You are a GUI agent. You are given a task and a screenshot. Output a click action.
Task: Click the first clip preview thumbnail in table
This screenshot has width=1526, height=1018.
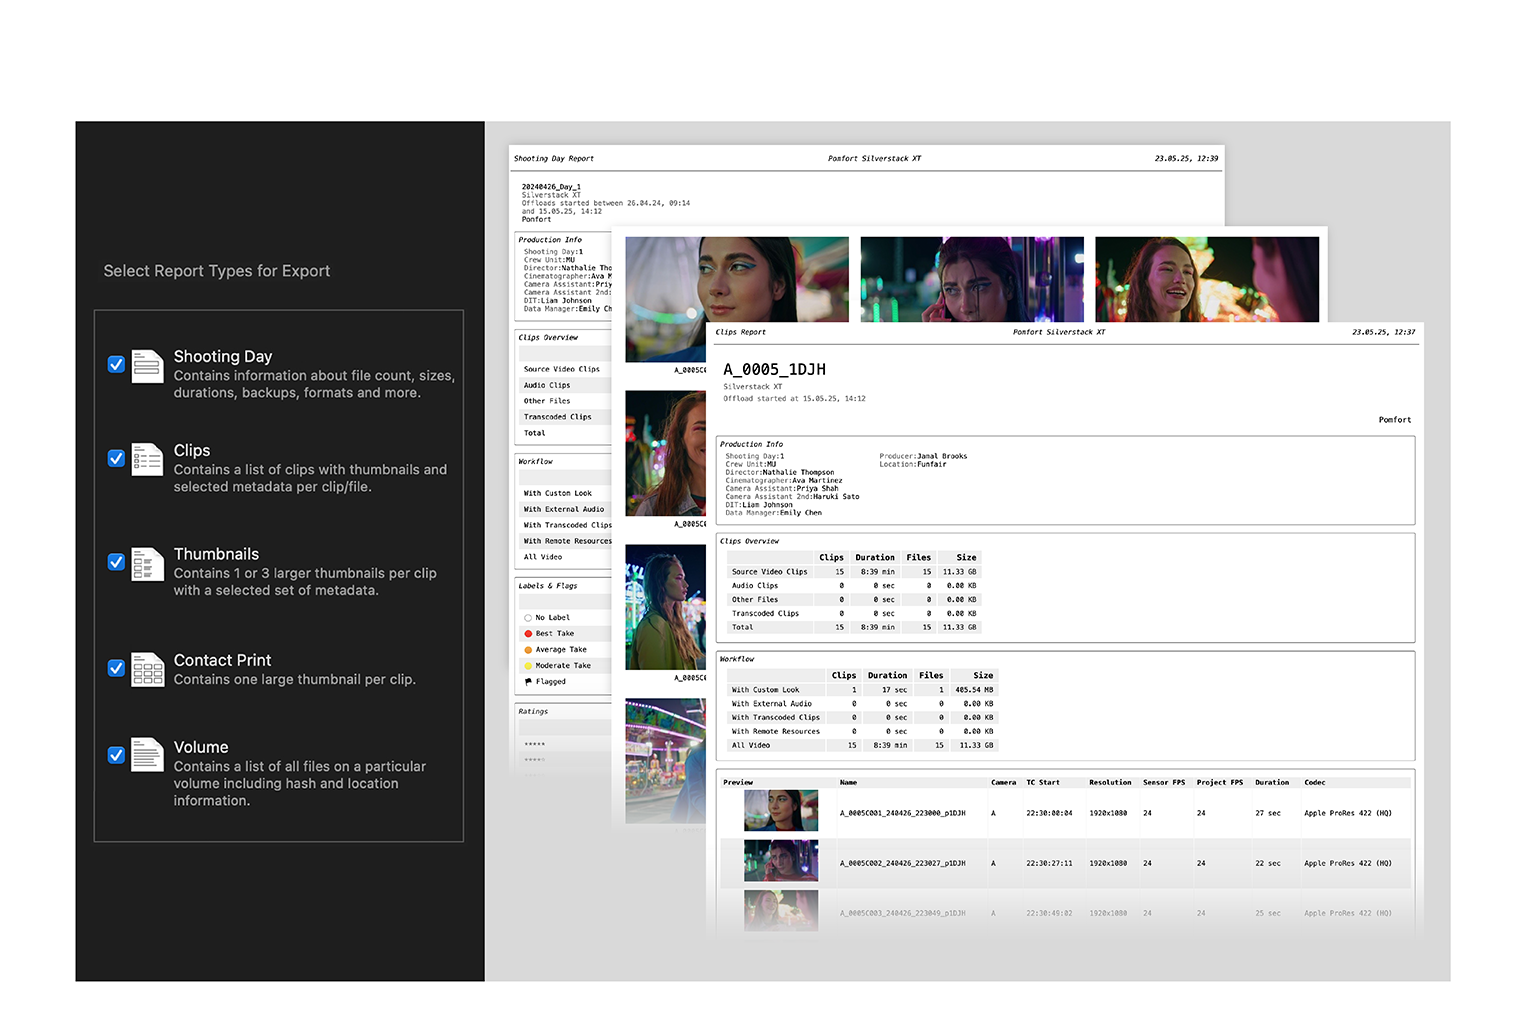point(780,811)
